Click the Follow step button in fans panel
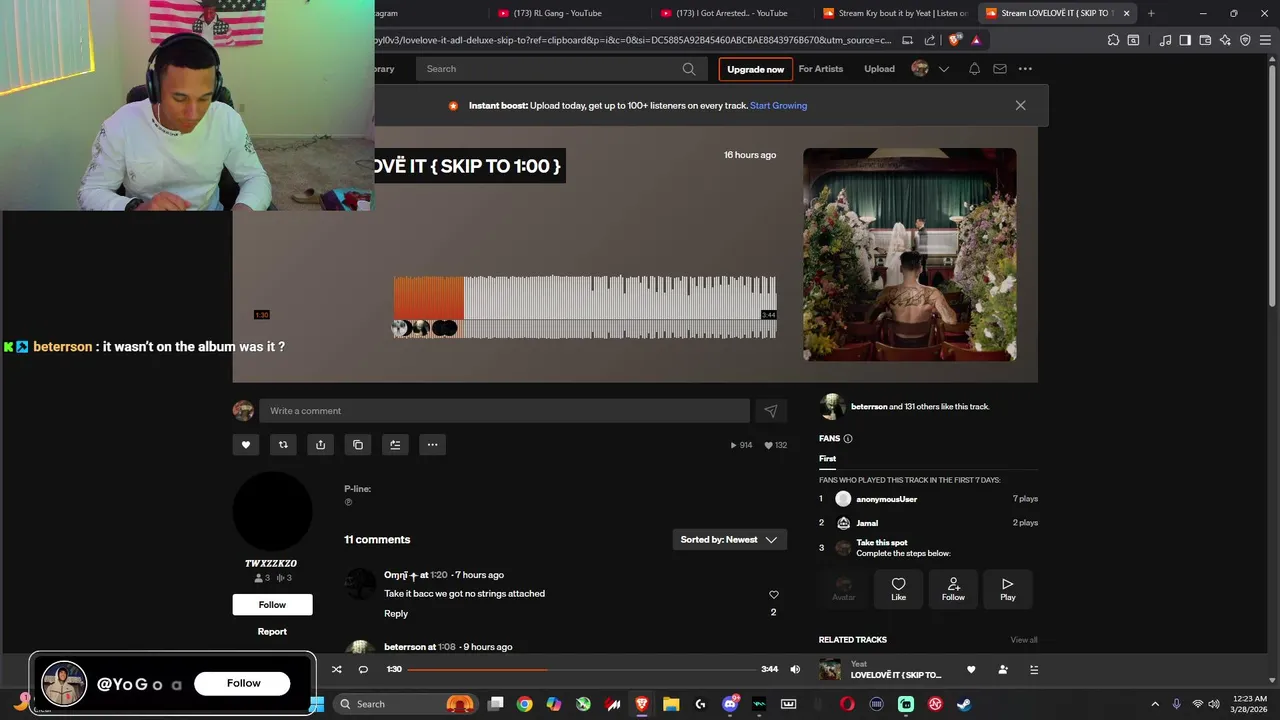1280x720 pixels. coord(953,590)
